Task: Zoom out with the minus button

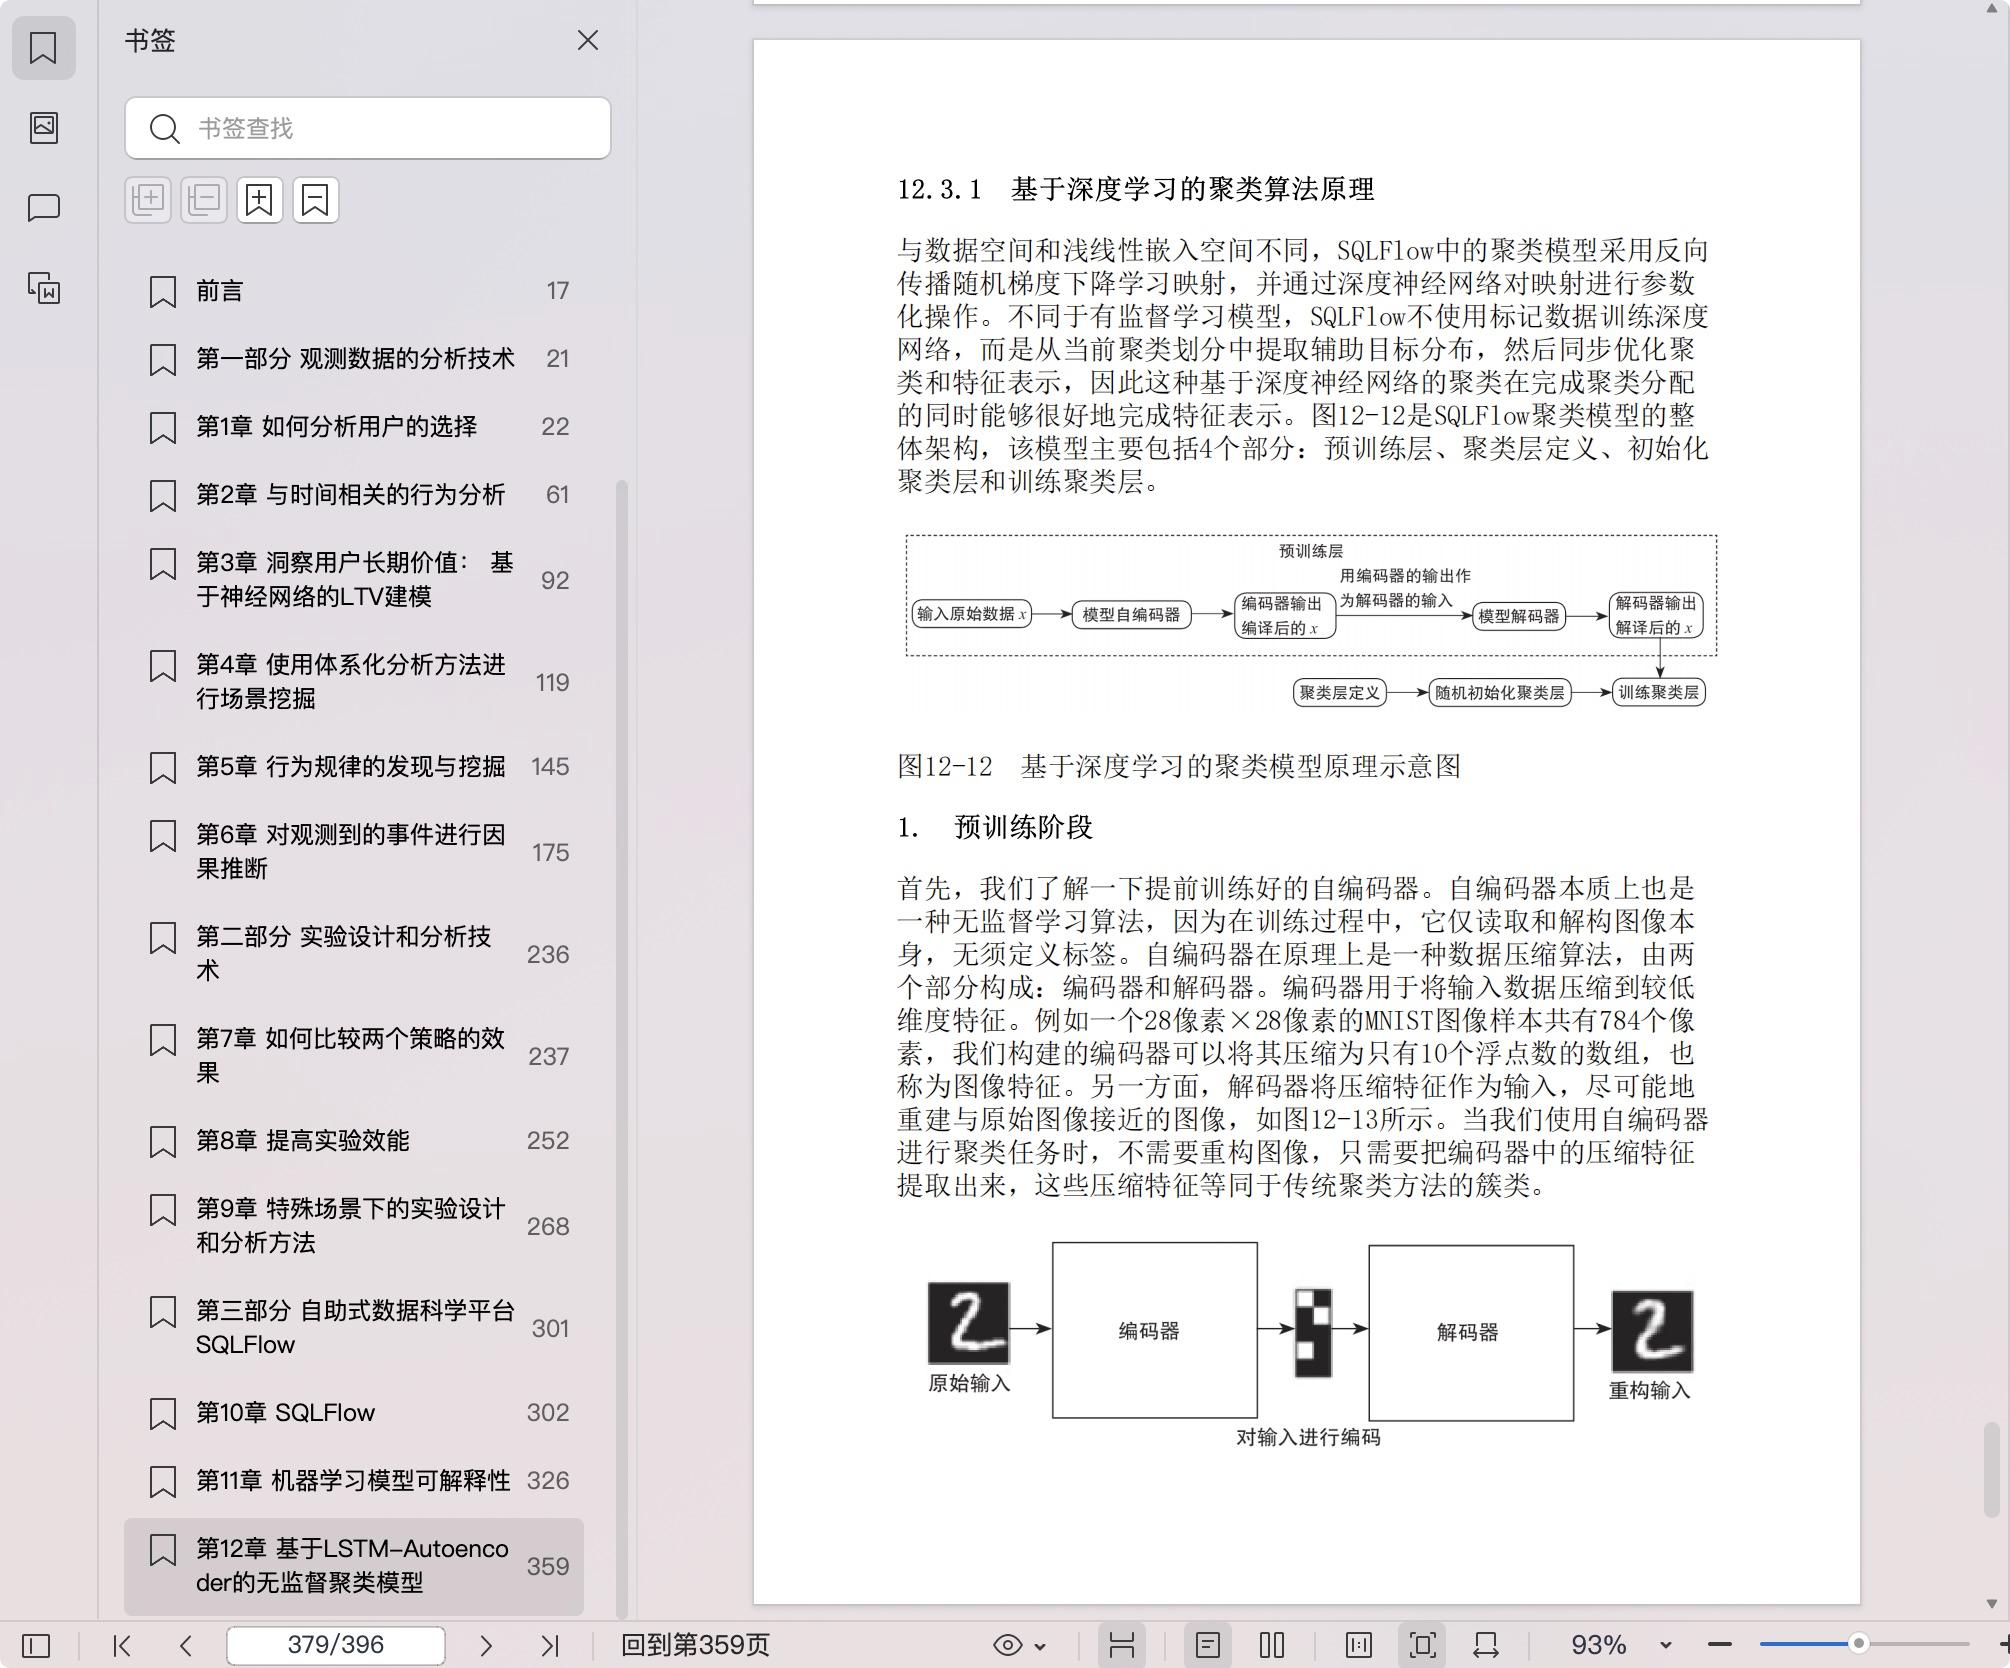Action: (x=1720, y=1645)
